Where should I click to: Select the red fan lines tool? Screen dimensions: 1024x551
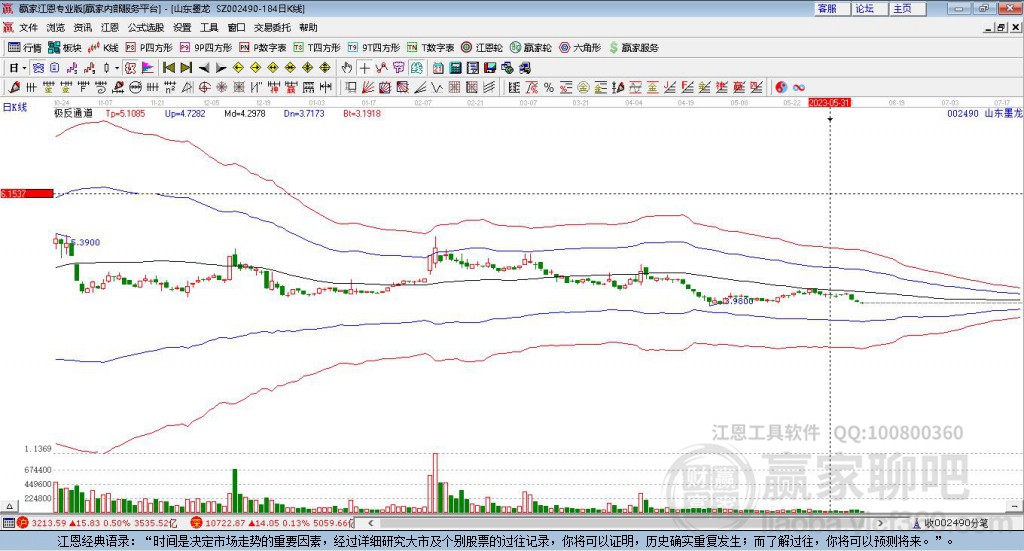coord(368,87)
